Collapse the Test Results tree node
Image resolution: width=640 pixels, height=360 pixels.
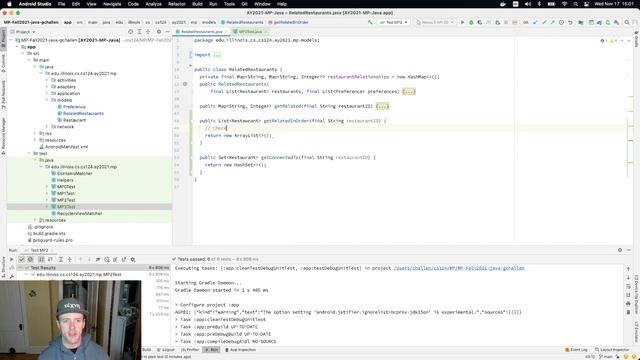(20, 268)
